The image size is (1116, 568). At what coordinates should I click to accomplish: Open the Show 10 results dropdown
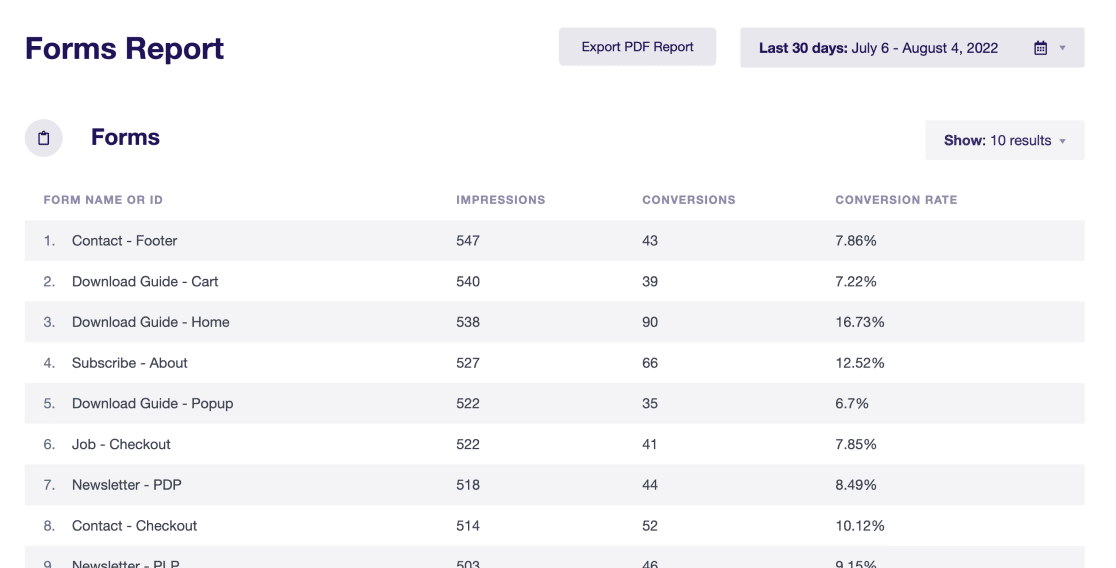(1004, 140)
